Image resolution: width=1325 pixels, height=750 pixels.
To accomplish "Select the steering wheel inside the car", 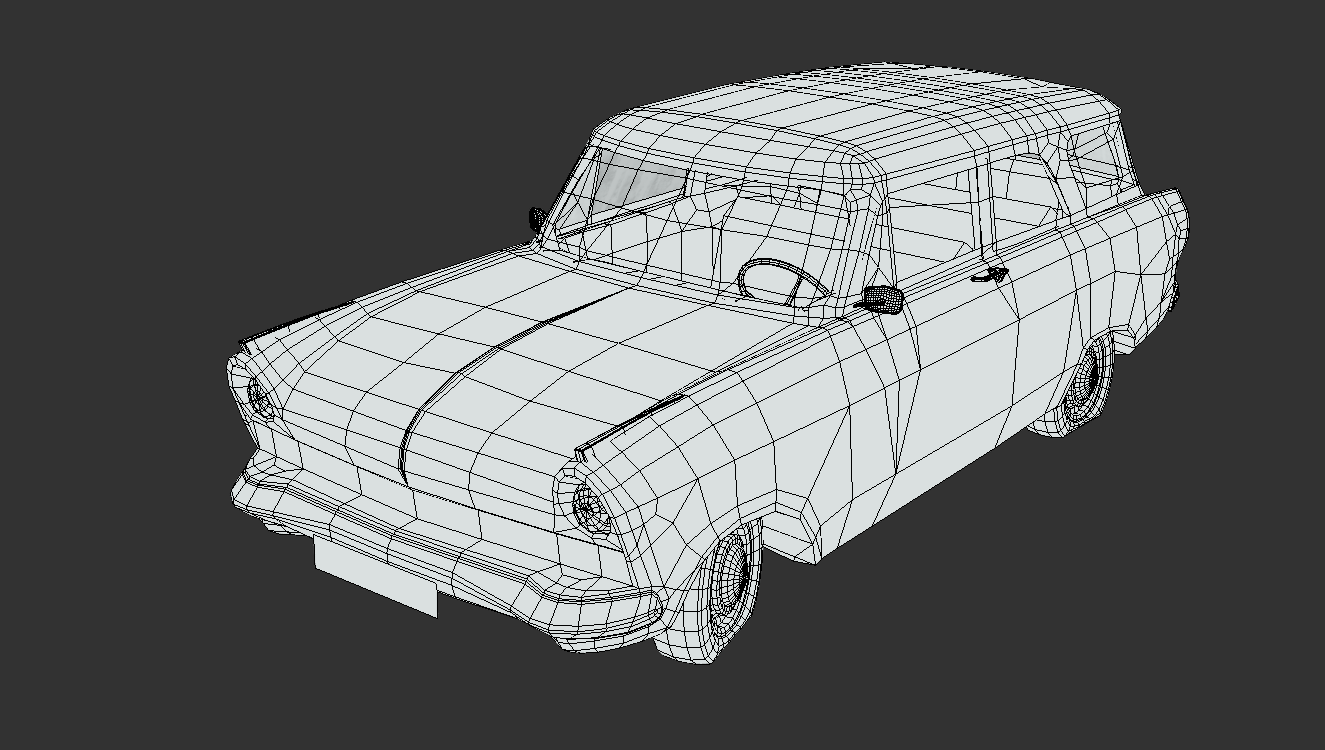I will [x=783, y=281].
